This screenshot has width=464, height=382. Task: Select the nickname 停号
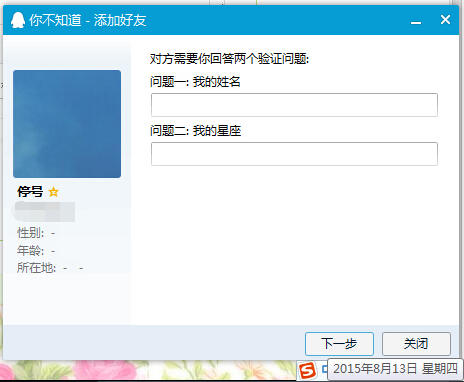30,192
